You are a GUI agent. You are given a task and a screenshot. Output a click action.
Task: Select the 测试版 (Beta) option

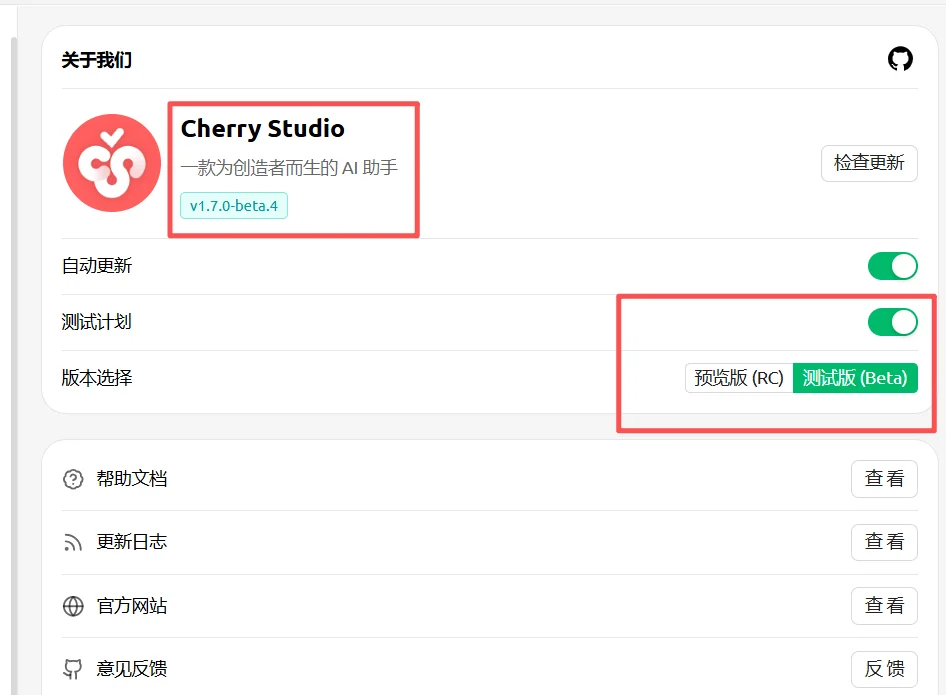pyautogui.click(x=855, y=378)
